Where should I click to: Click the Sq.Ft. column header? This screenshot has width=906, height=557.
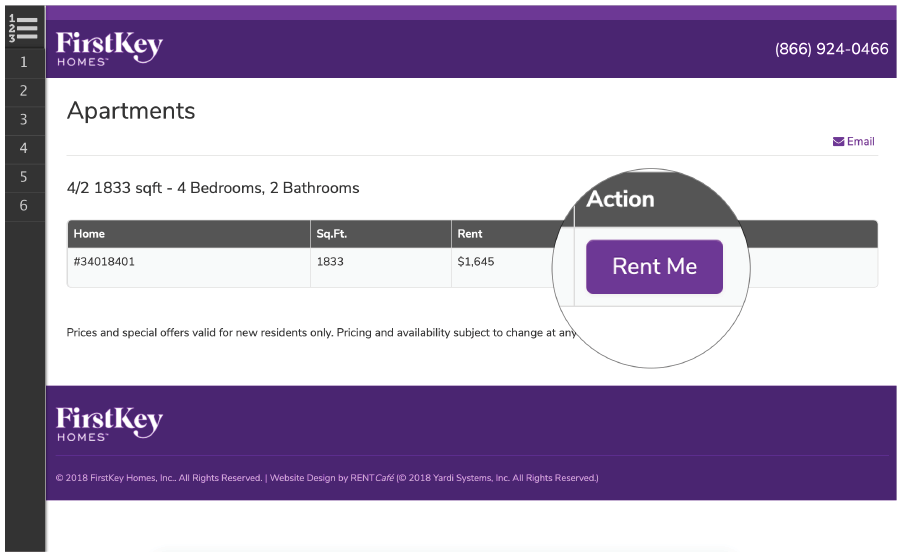click(x=332, y=234)
